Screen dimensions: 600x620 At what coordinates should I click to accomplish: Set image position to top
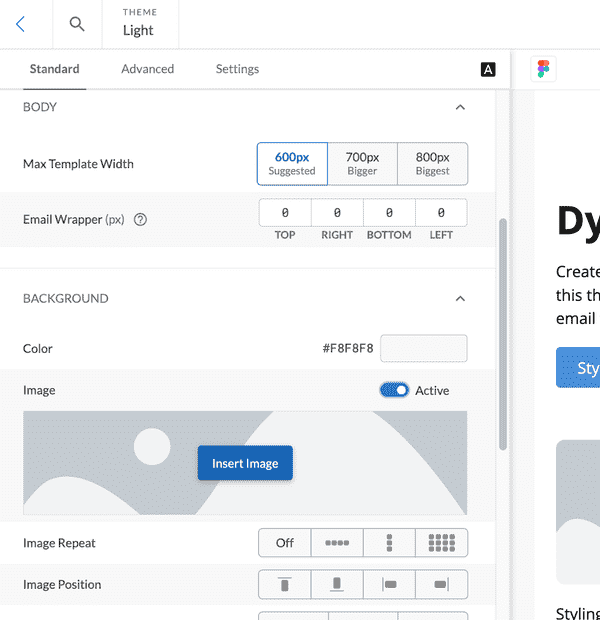[285, 584]
